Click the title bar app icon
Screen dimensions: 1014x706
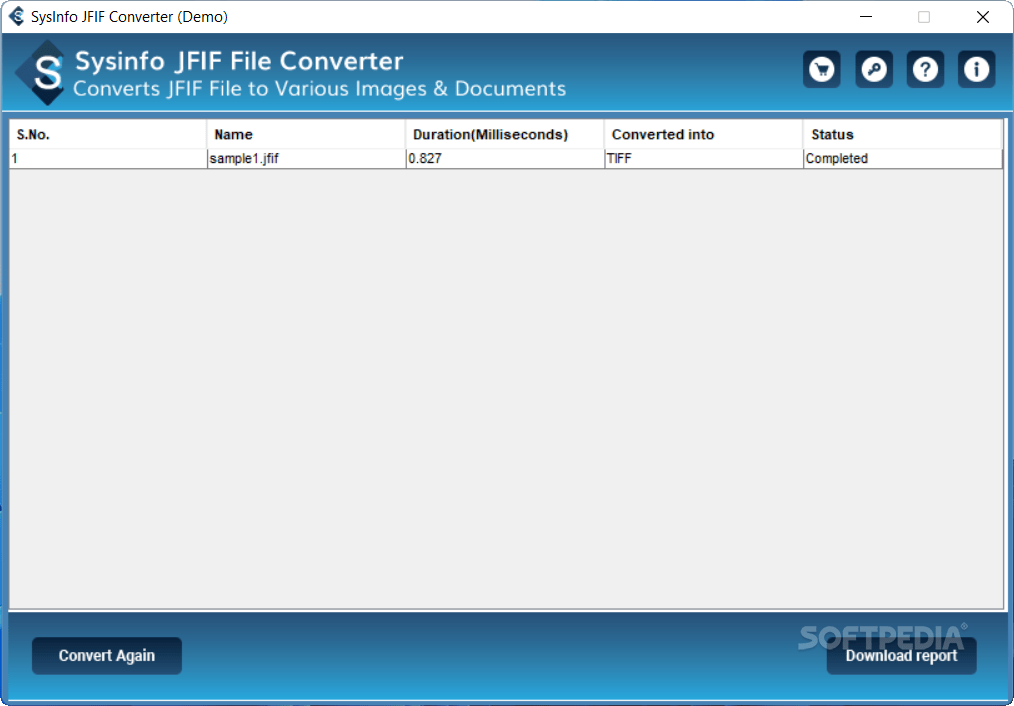pyautogui.click(x=17, y=17)
